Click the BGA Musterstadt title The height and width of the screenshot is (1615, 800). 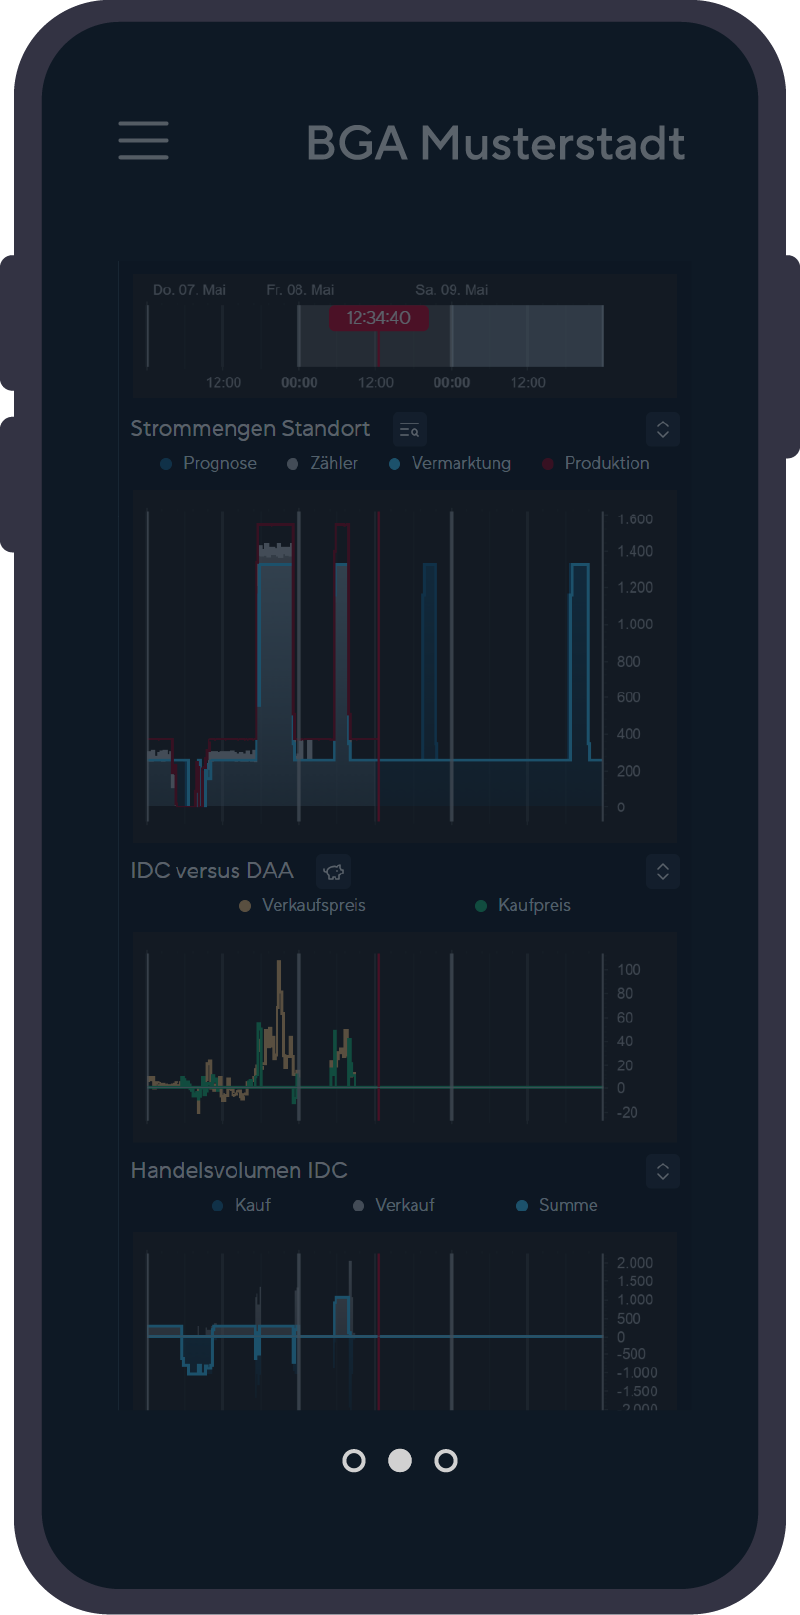pos(496,143)
